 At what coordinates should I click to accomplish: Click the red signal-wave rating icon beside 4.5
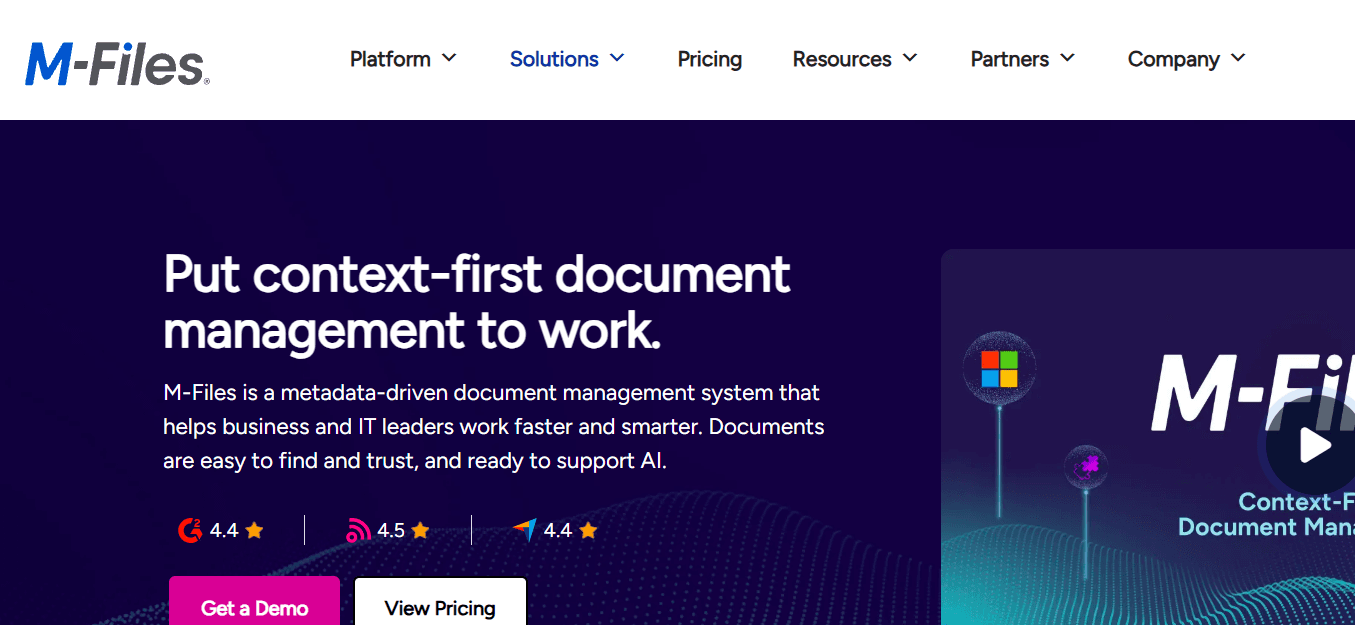pos(358,530)
